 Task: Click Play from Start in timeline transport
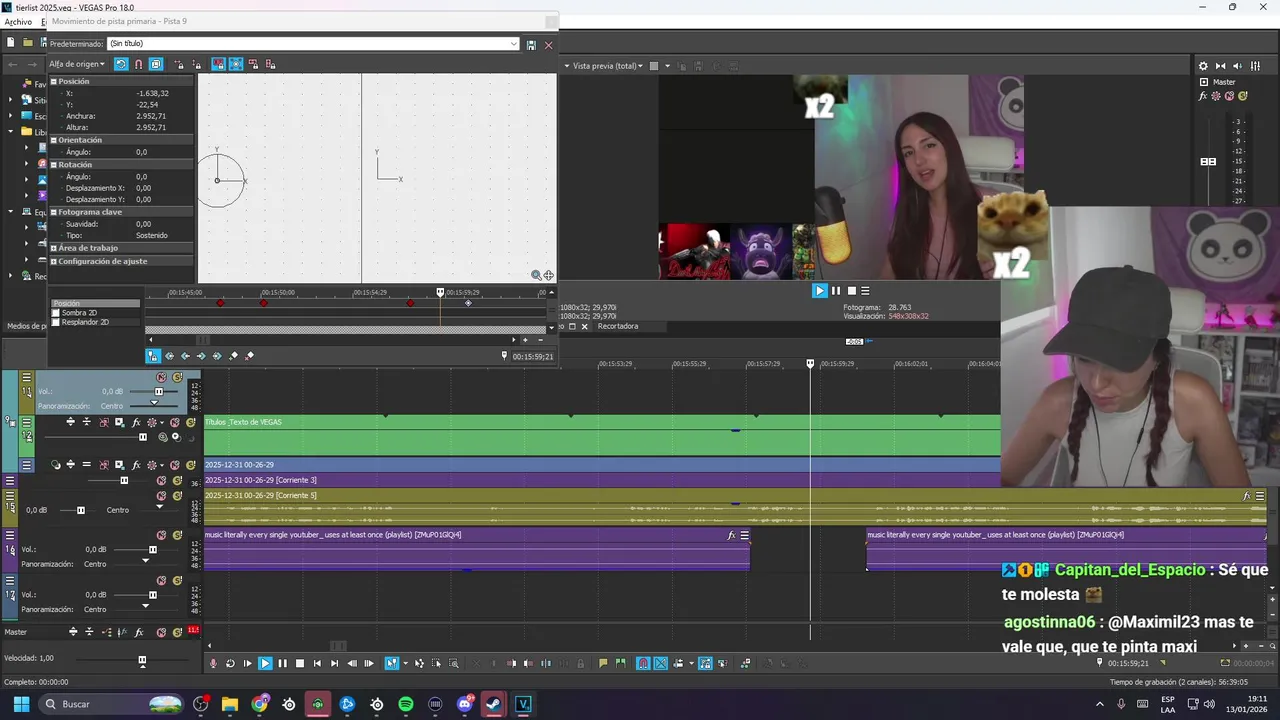click(247, 663)
